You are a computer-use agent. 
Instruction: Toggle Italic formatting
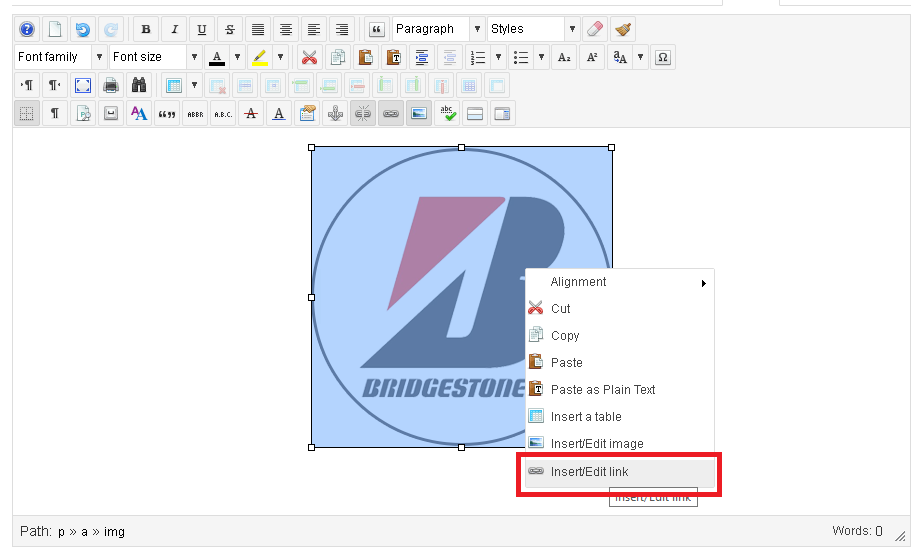(x=174, y=29)
